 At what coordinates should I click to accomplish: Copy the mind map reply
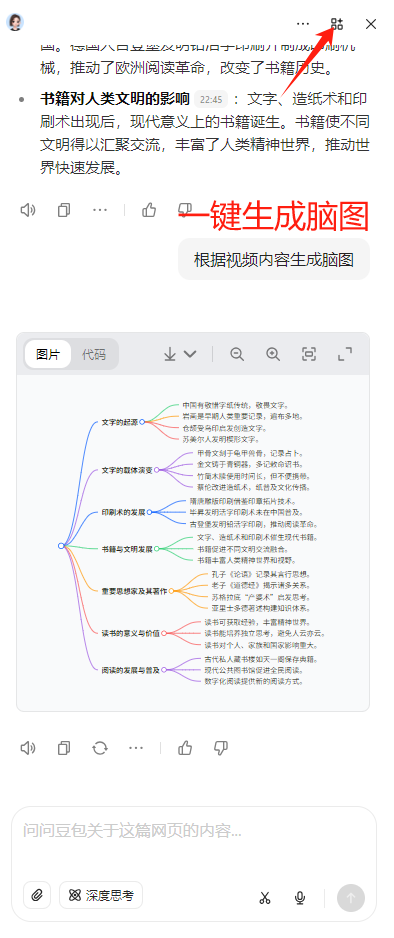point(64,748)
